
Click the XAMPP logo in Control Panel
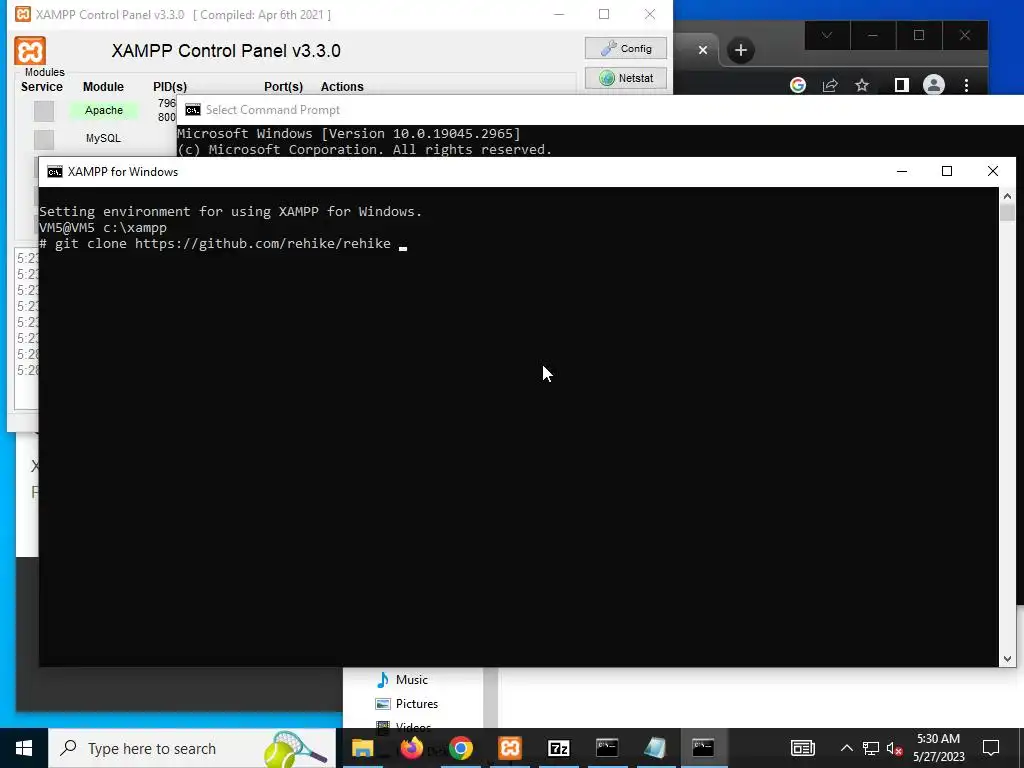[30, 51]
